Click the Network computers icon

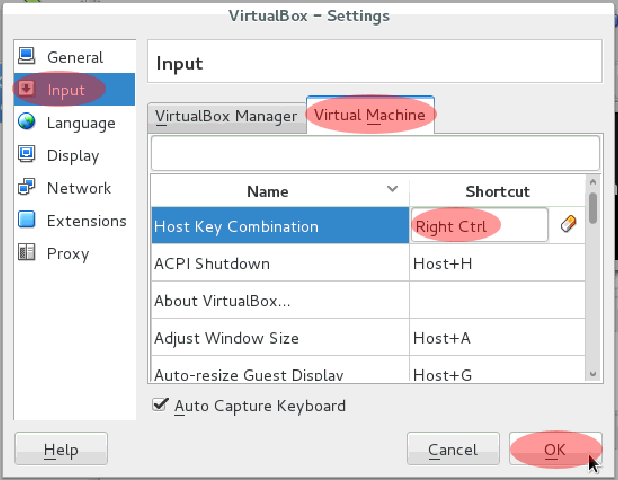(26, 187)
